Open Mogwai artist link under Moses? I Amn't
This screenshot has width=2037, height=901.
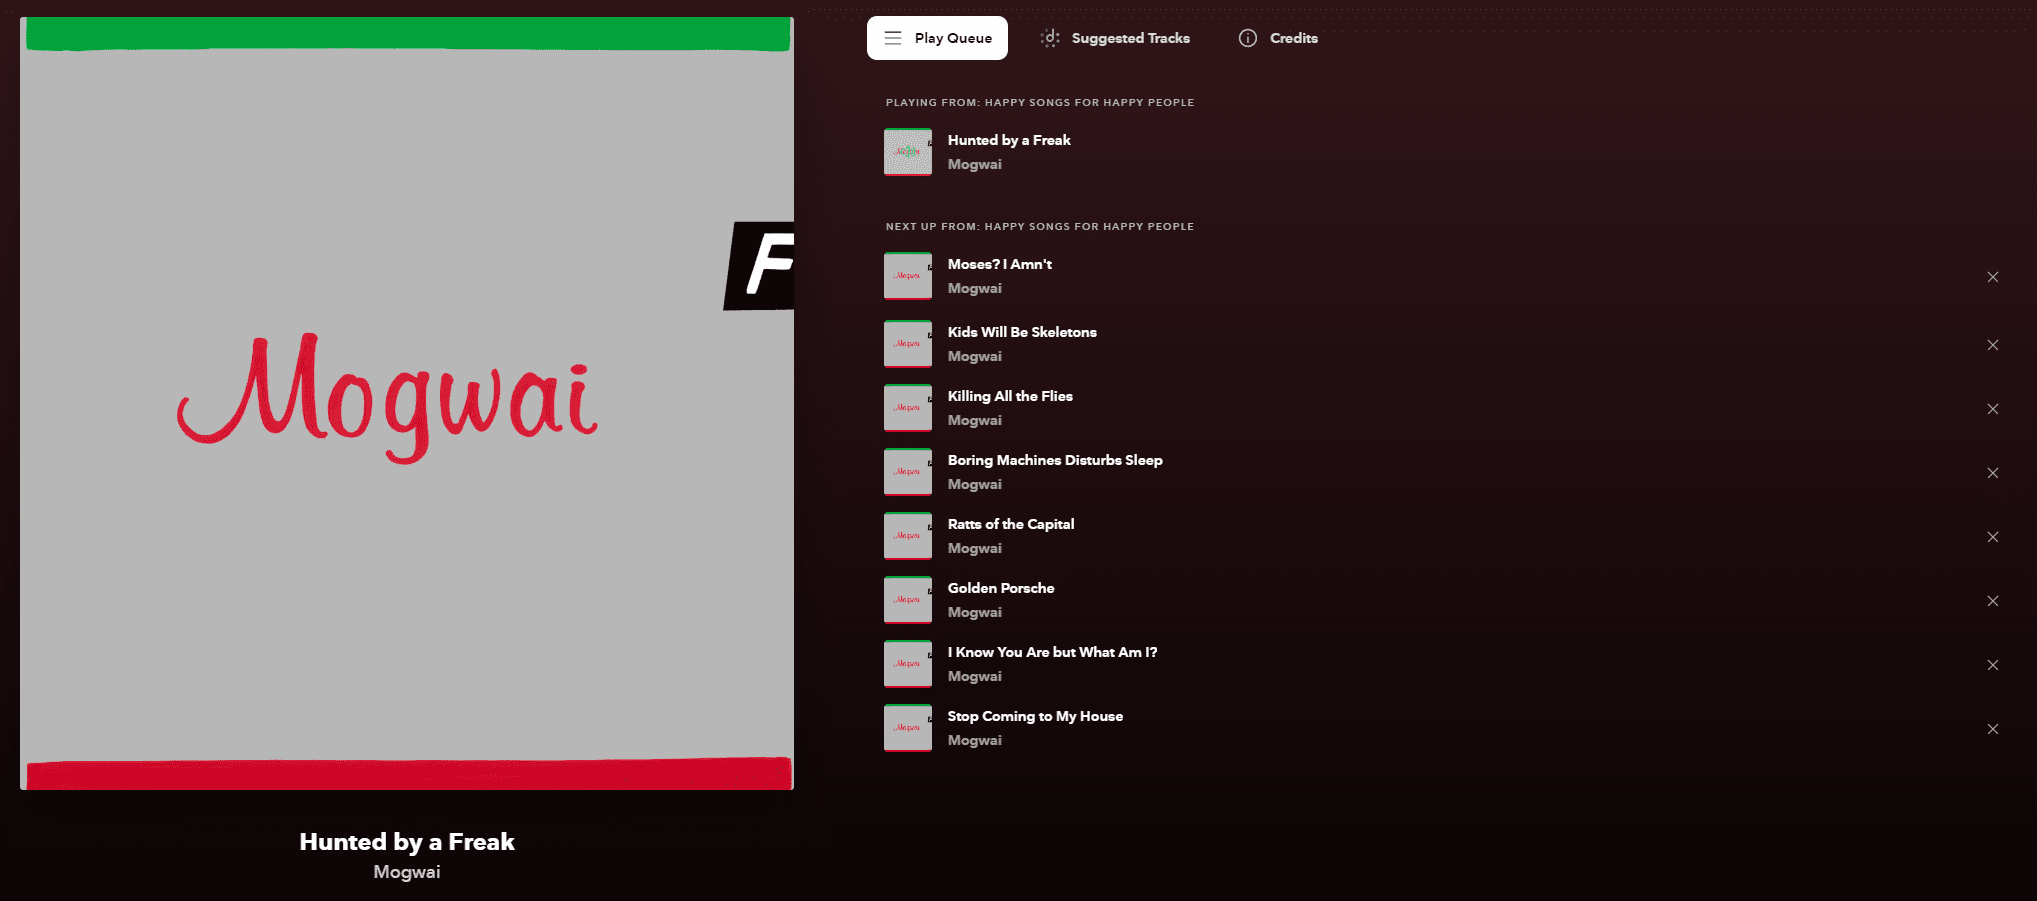975,288
